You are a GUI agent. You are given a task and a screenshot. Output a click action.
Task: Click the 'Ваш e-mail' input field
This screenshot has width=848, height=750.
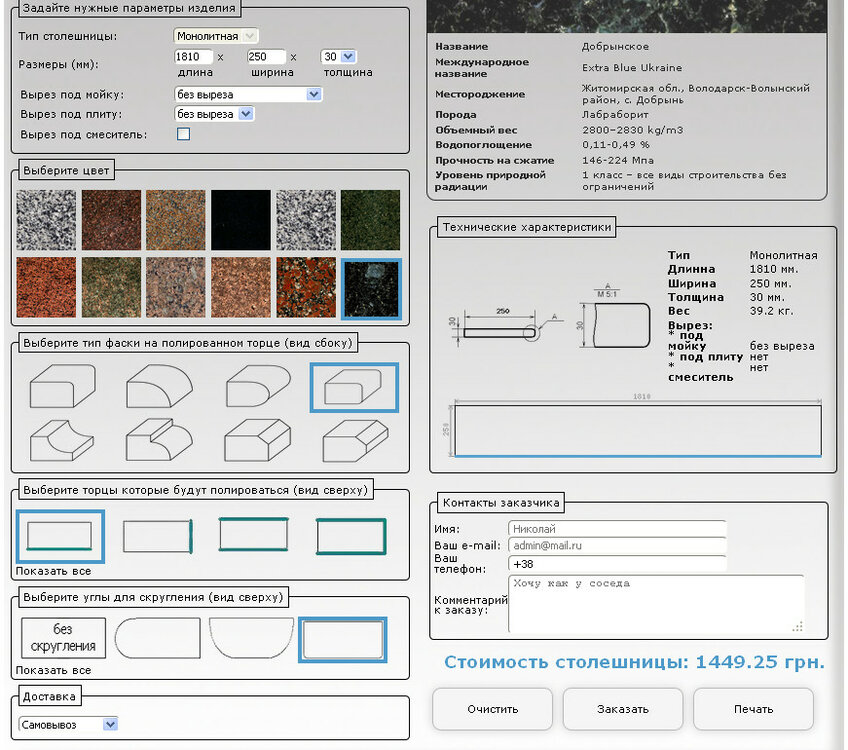coord(617,546)
